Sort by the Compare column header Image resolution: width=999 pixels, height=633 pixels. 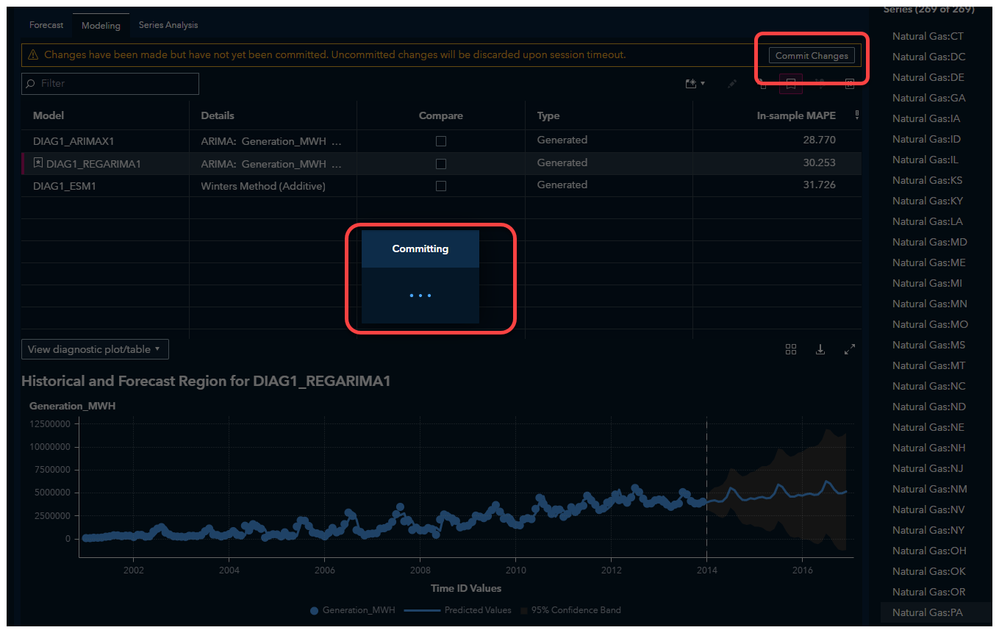coord(441,115)
